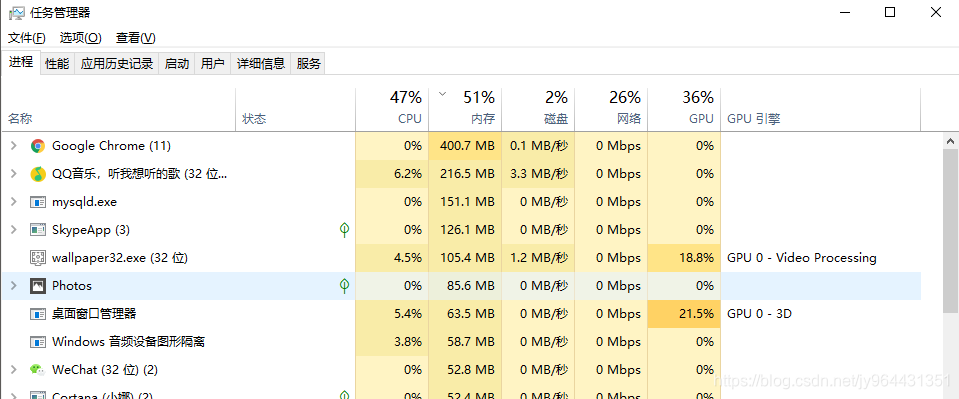This screenshot has width=959, height=399.
Task: Sort by the 状态 column header
Action: pyautogui.click(x=295, y=110)
